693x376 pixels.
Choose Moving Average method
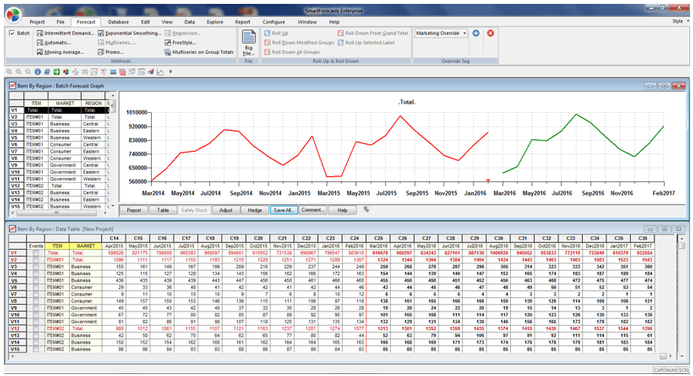click(61, 52)
